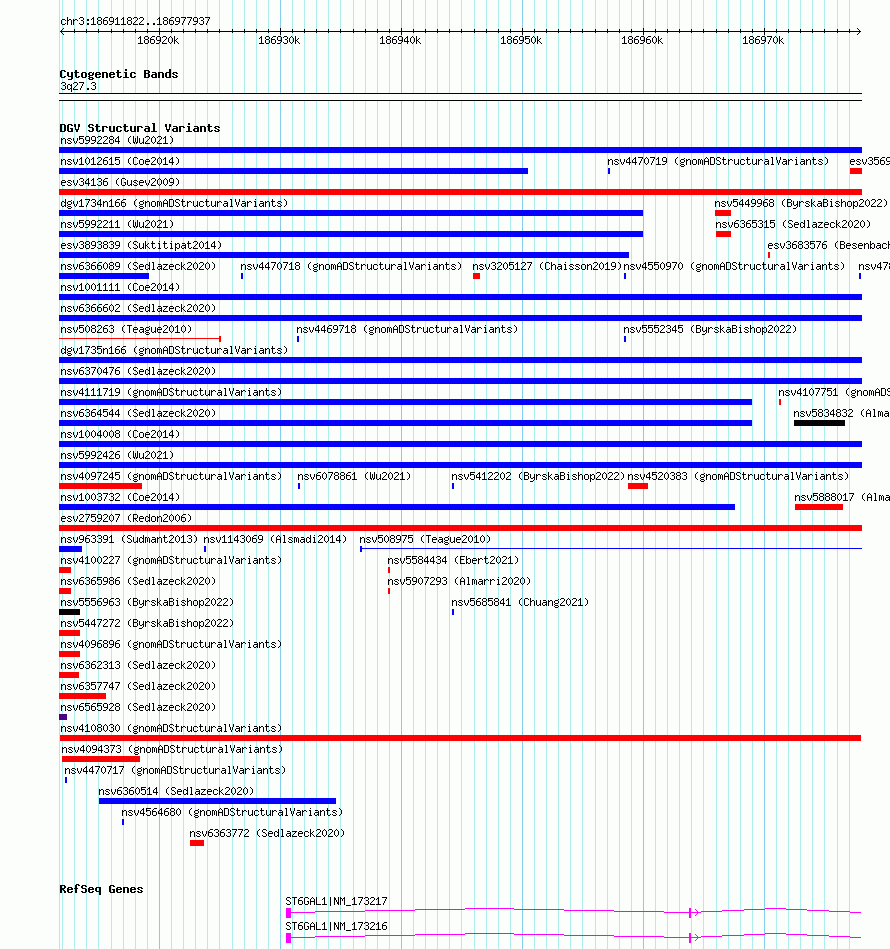This screenshot has width=890, height=949.
Task: Click the nsv5992284 (Wu2021) variant label
Action: 117,140
